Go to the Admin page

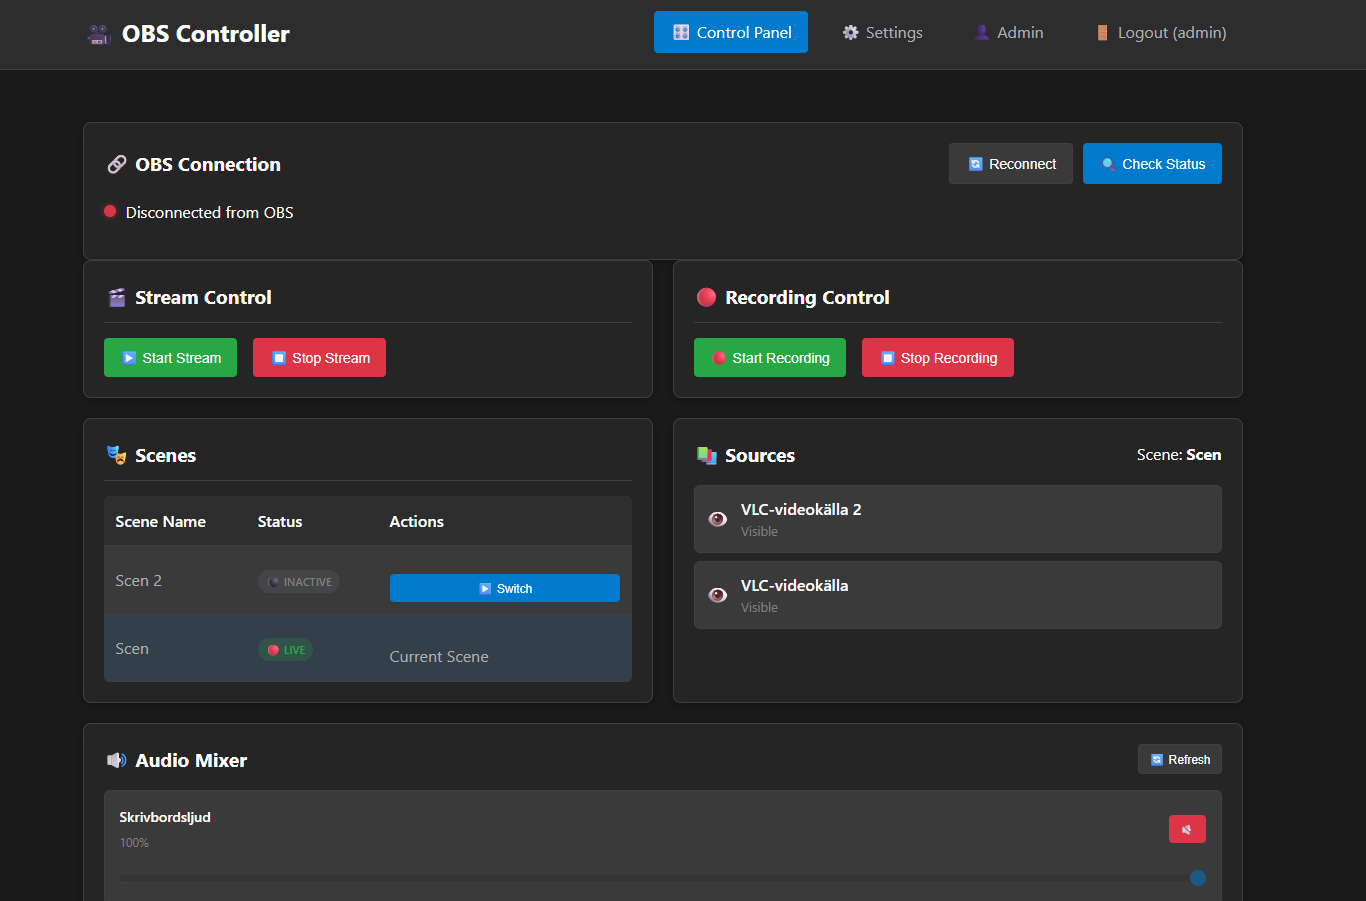click(1008, 32)
